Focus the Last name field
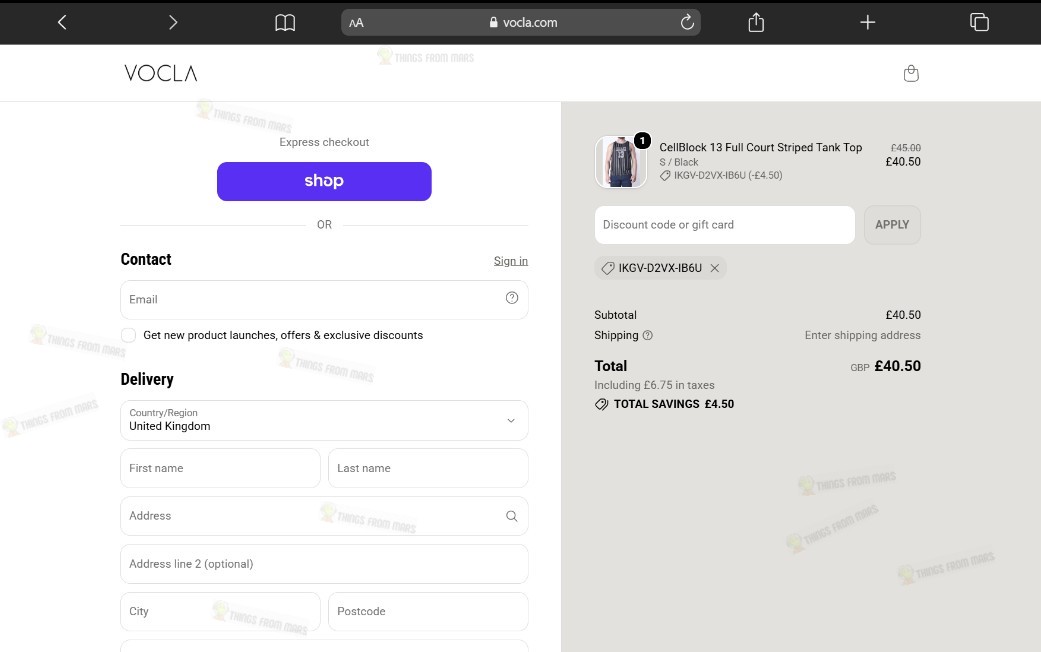The width and height of the screenshot is (1041, 652). pyautogui.click(x=428, y=468)
